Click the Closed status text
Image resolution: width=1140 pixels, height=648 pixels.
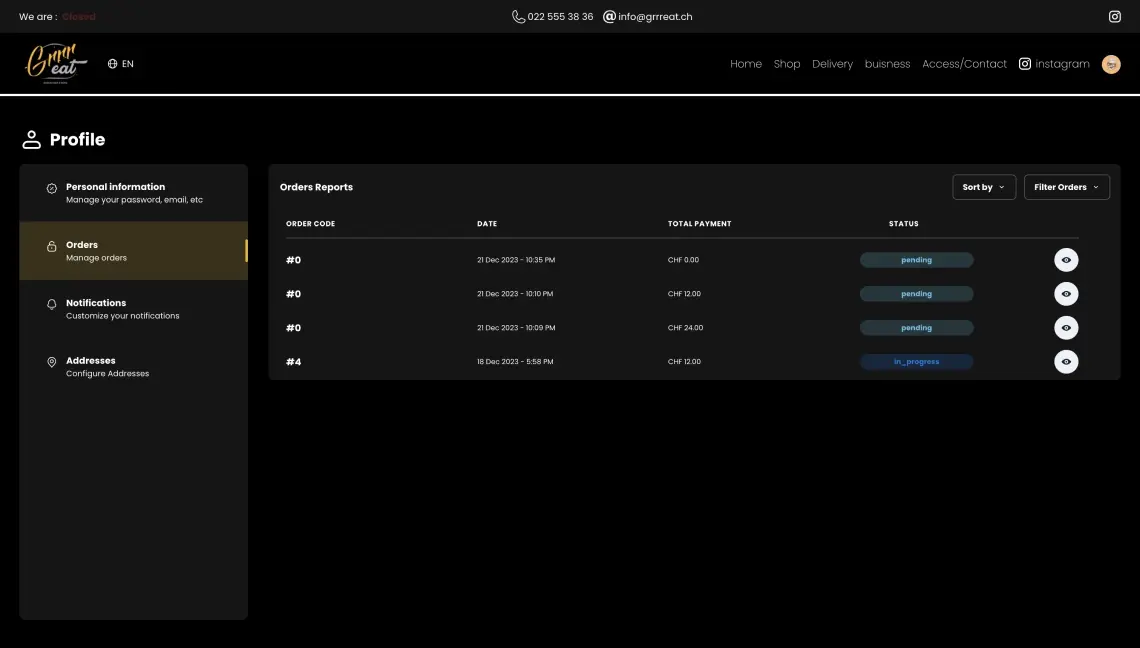(79, 17)
